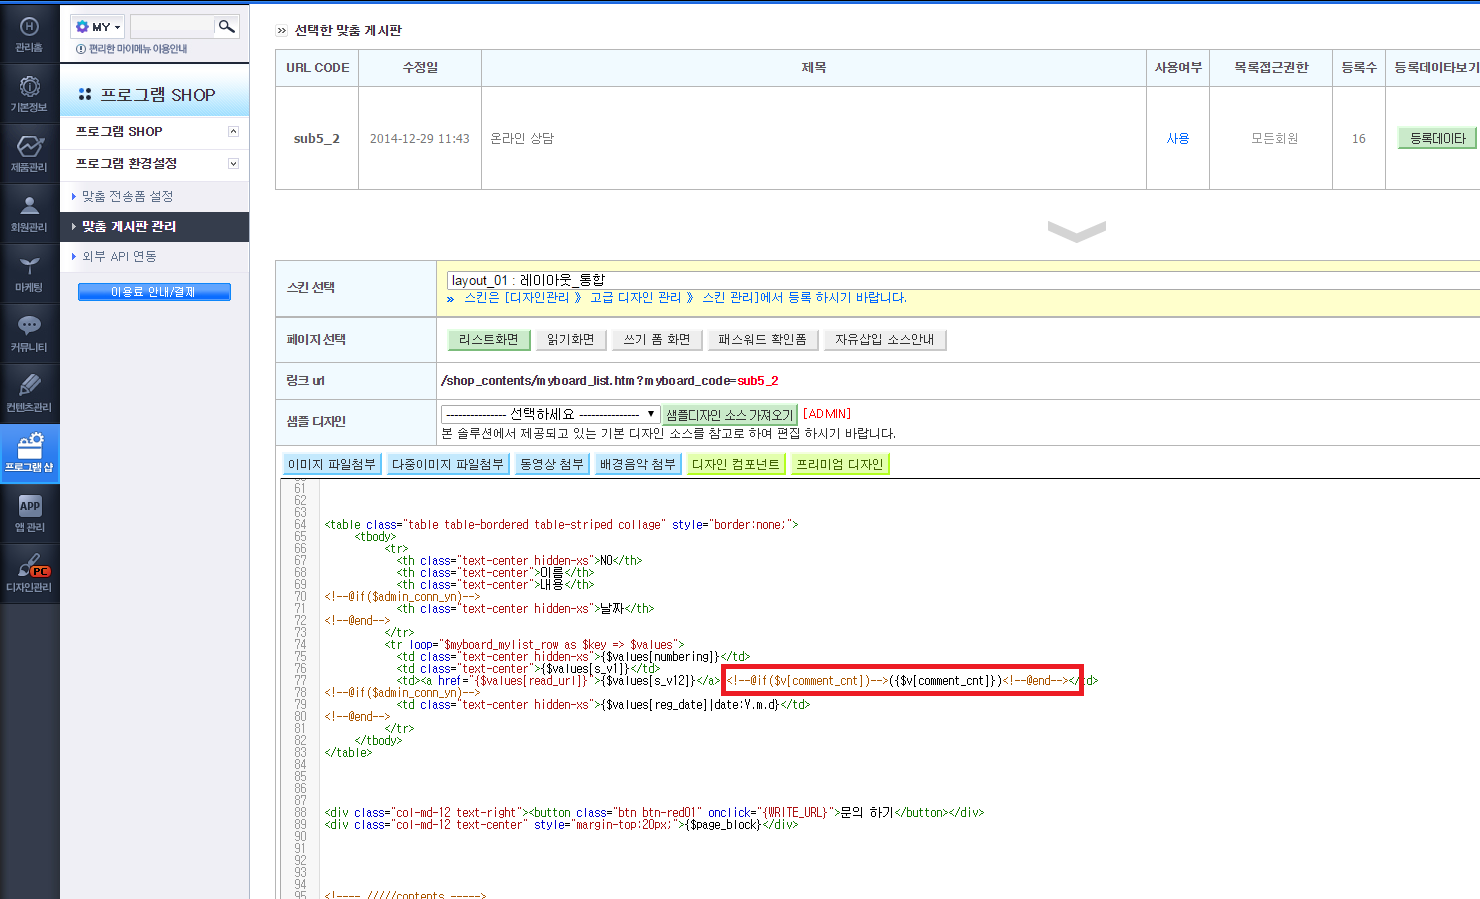This screenshot has width=1480, height=899.
Task: Open the 앱 관리 APP icon
Action: point(29,513)
